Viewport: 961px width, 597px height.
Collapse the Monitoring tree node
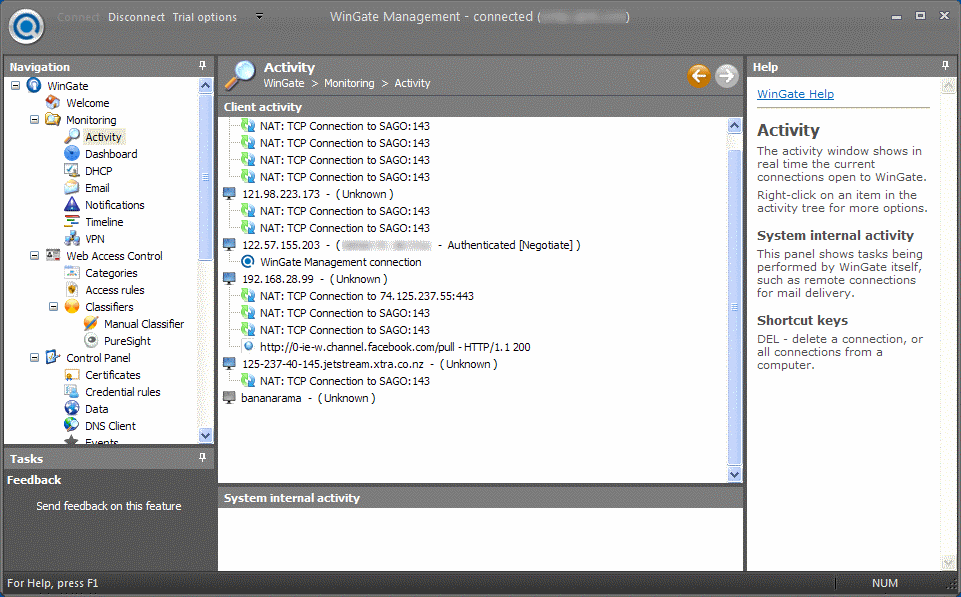pyautogui.click(x=34, y=120)
